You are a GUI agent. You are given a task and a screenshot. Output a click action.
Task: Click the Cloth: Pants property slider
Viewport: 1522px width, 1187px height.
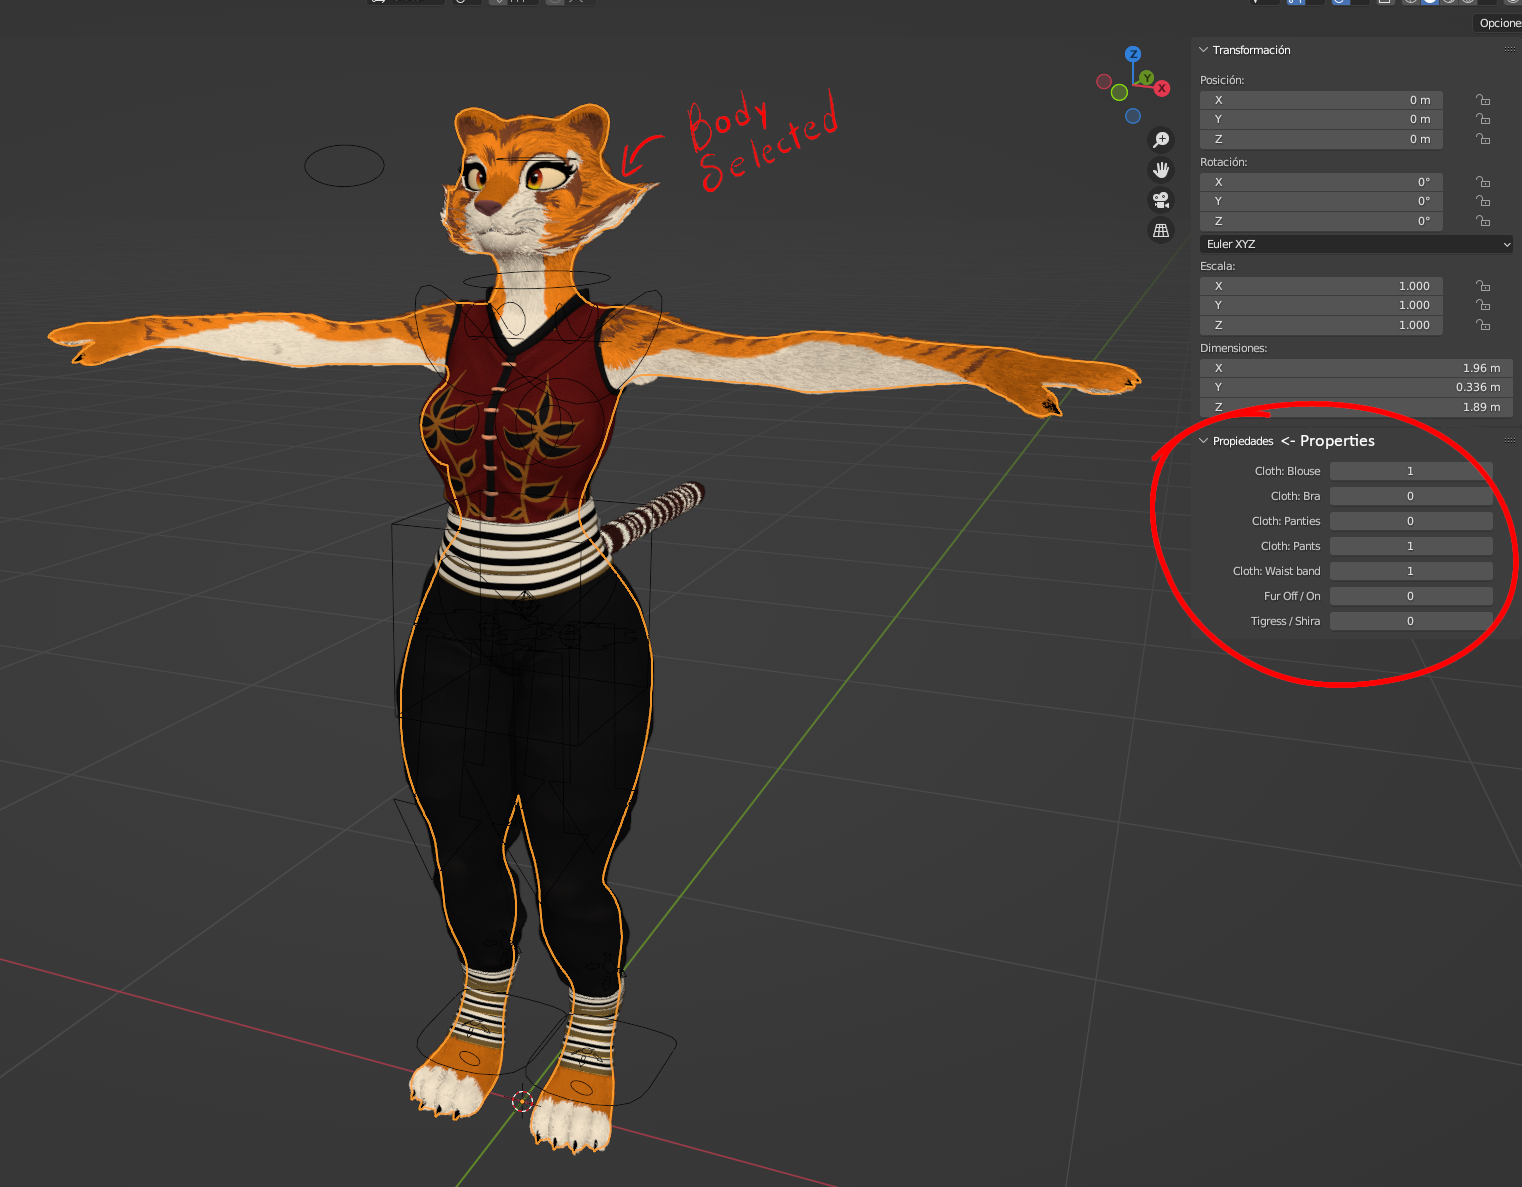[1411, 546]
